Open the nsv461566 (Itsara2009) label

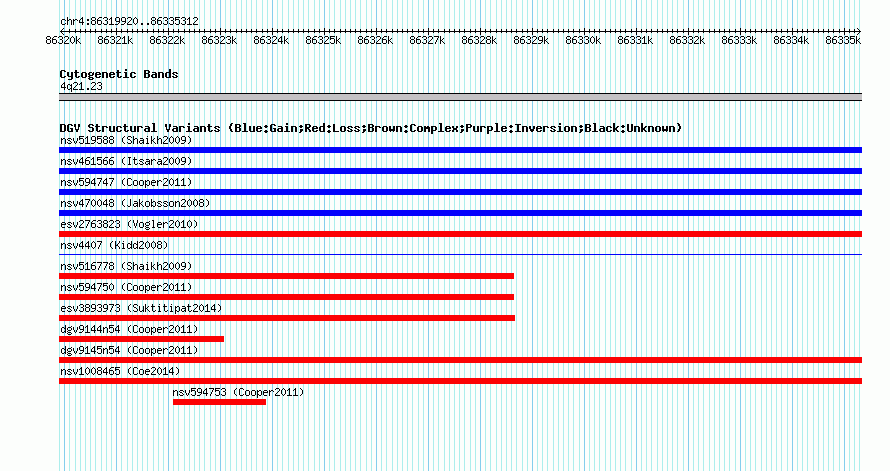(x=126, y=161)
